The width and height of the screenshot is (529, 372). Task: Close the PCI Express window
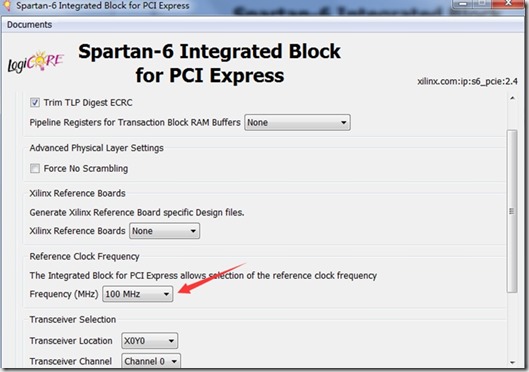tap(509, 3)
